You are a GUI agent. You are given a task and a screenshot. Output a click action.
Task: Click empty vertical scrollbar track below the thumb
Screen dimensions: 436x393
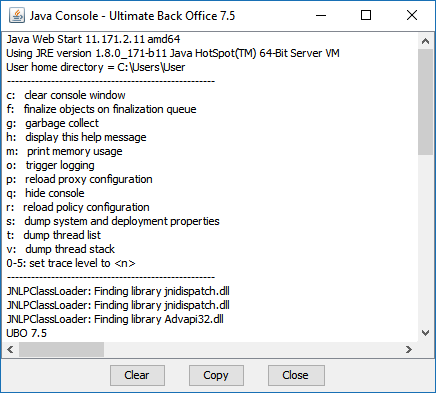pos(425,240)
